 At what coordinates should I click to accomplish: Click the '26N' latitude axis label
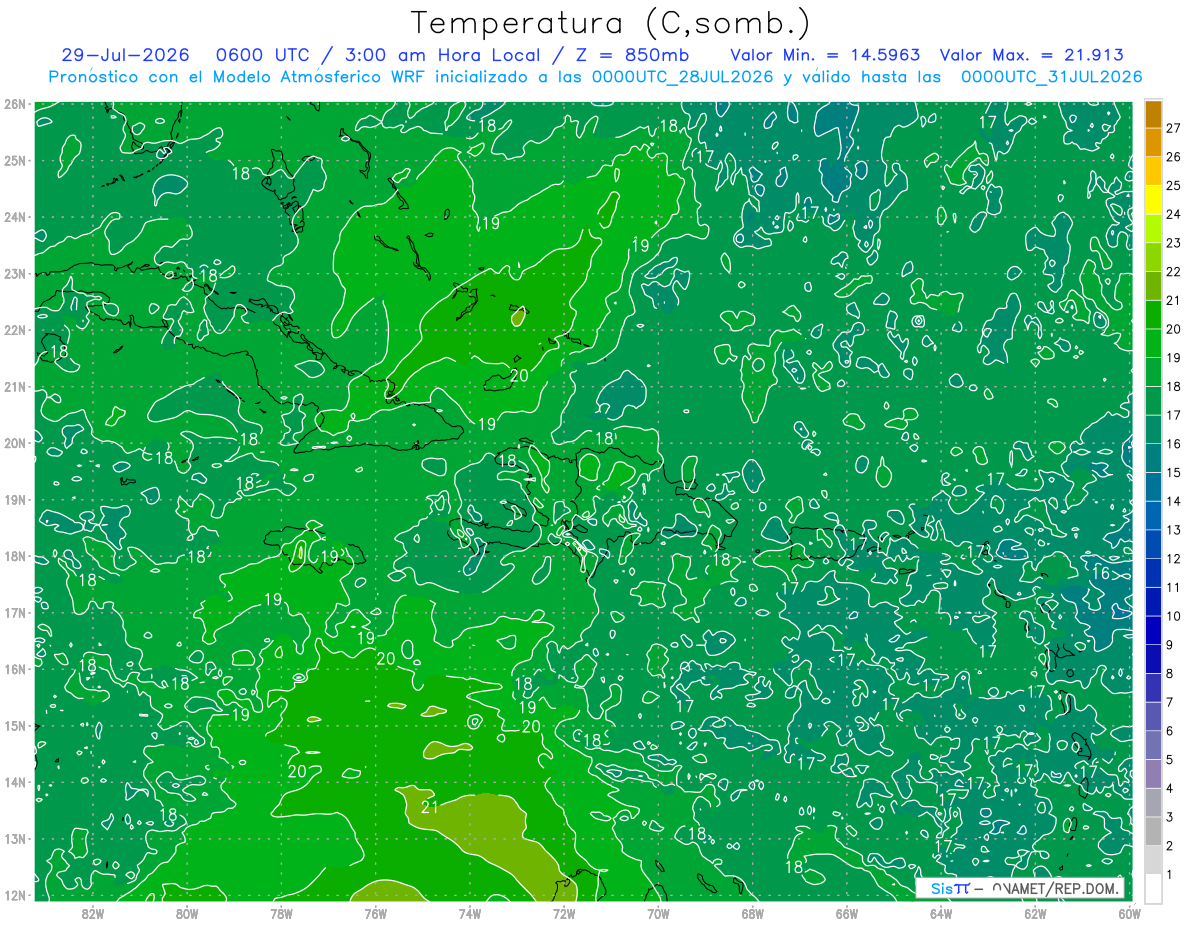[14, 103]
